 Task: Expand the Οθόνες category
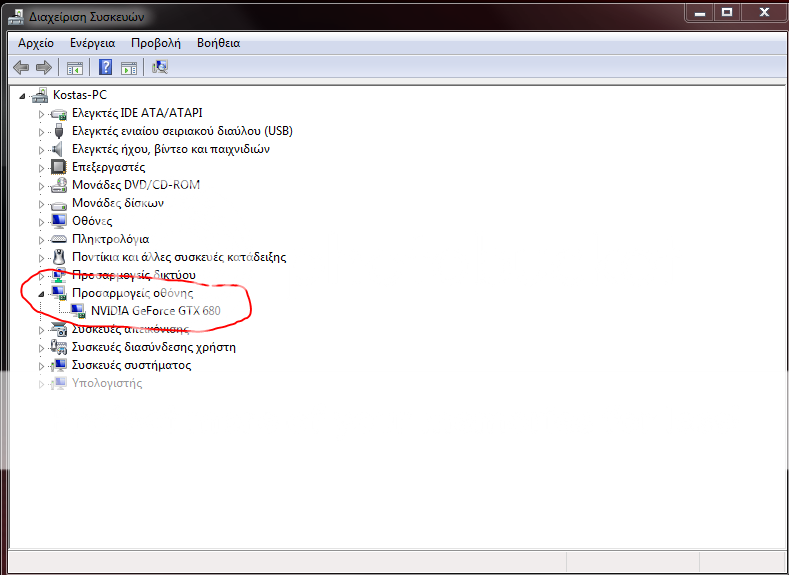(x=42, y=221)
